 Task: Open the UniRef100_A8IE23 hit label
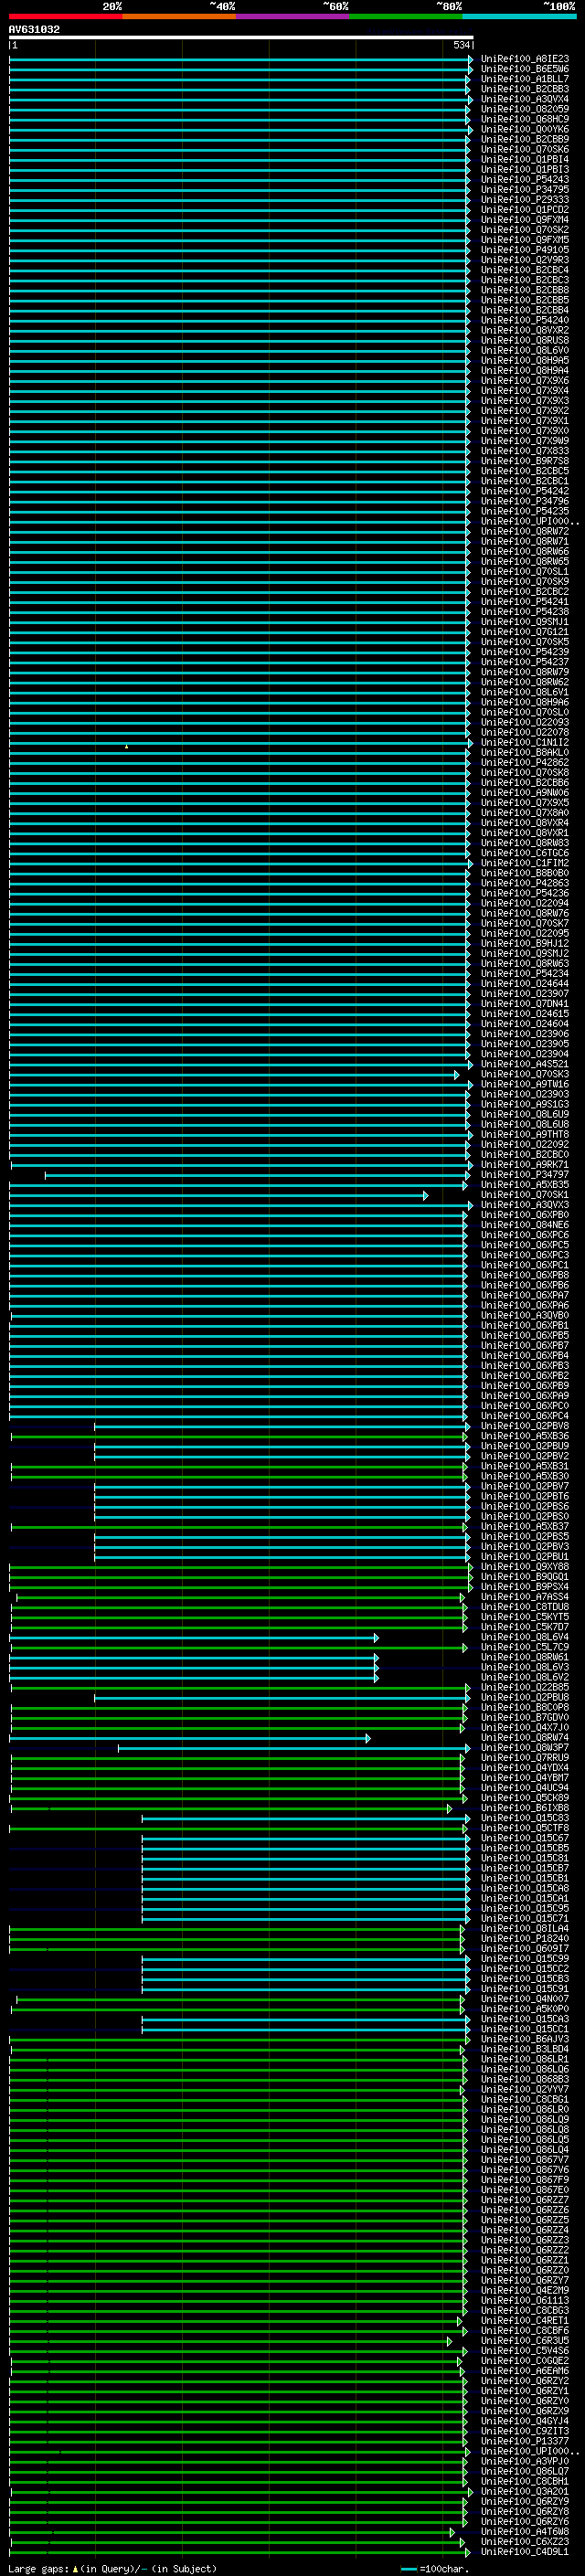[525, 59]
